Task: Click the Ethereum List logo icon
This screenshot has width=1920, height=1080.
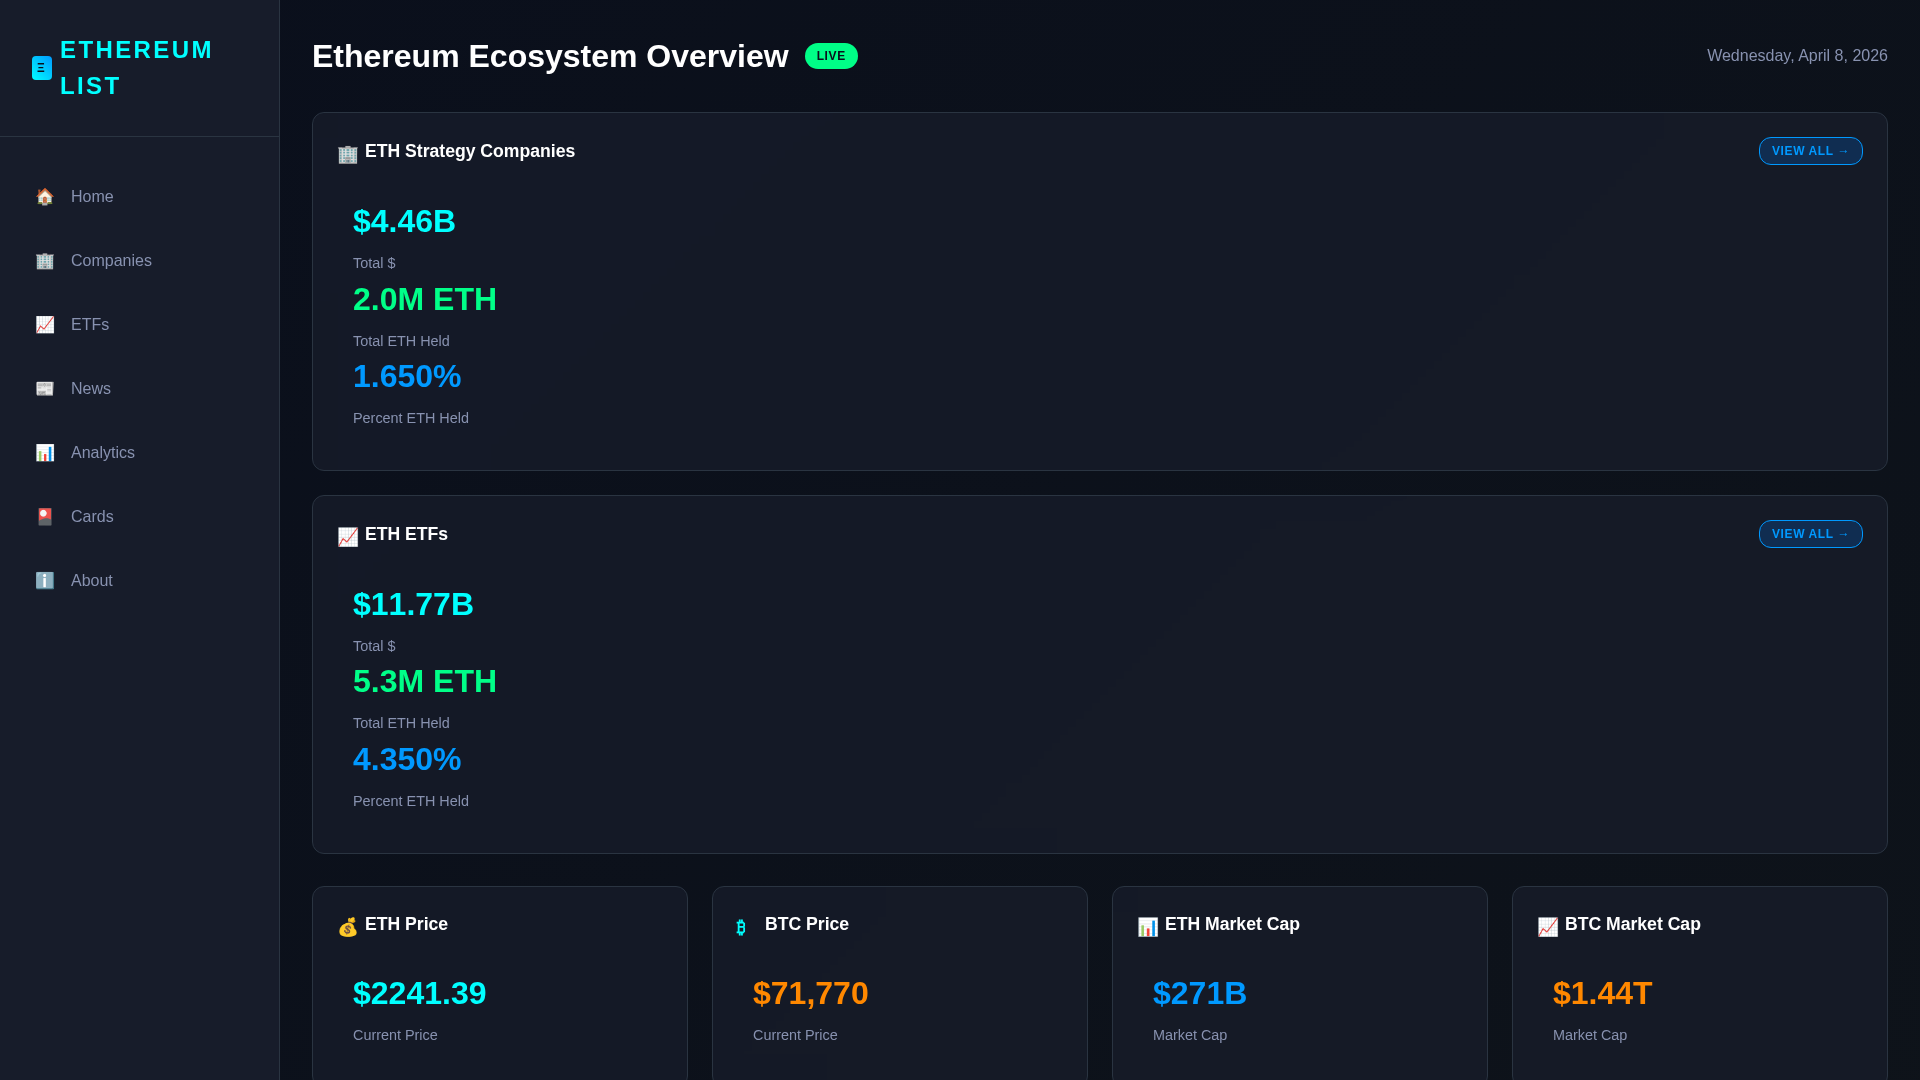Action: 41,67
